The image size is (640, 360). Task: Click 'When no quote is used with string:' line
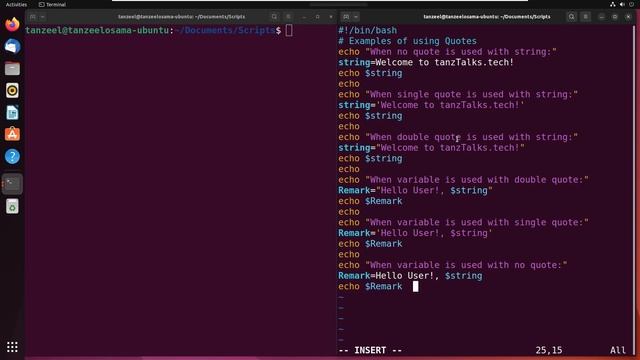tap(447, 52)
